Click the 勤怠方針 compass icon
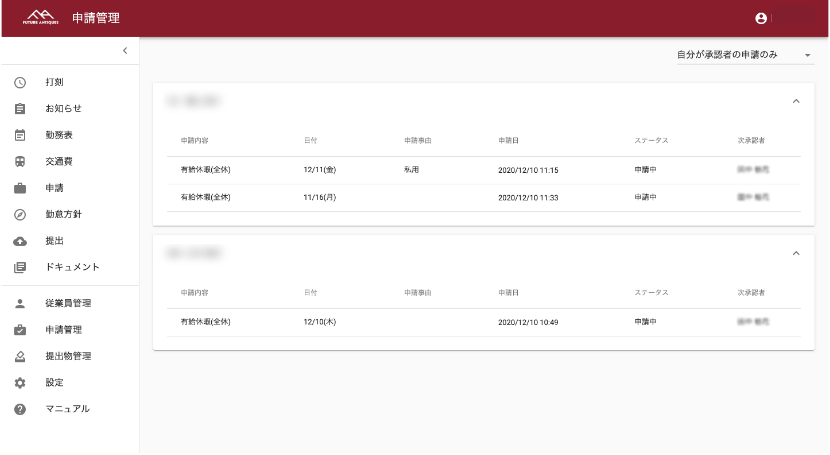The height and width of the screenshot is (455, 830). coord(20,214)
